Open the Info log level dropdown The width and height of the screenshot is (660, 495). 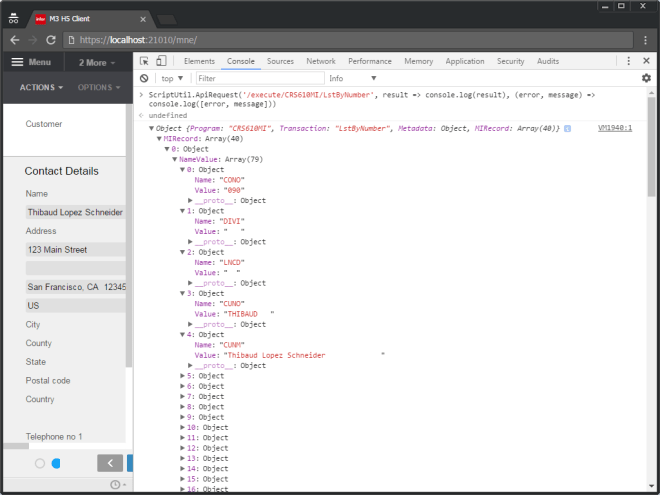352,78
